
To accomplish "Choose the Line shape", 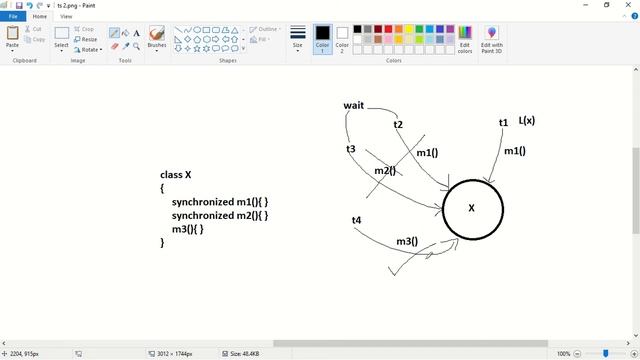I will pos(178,30).
